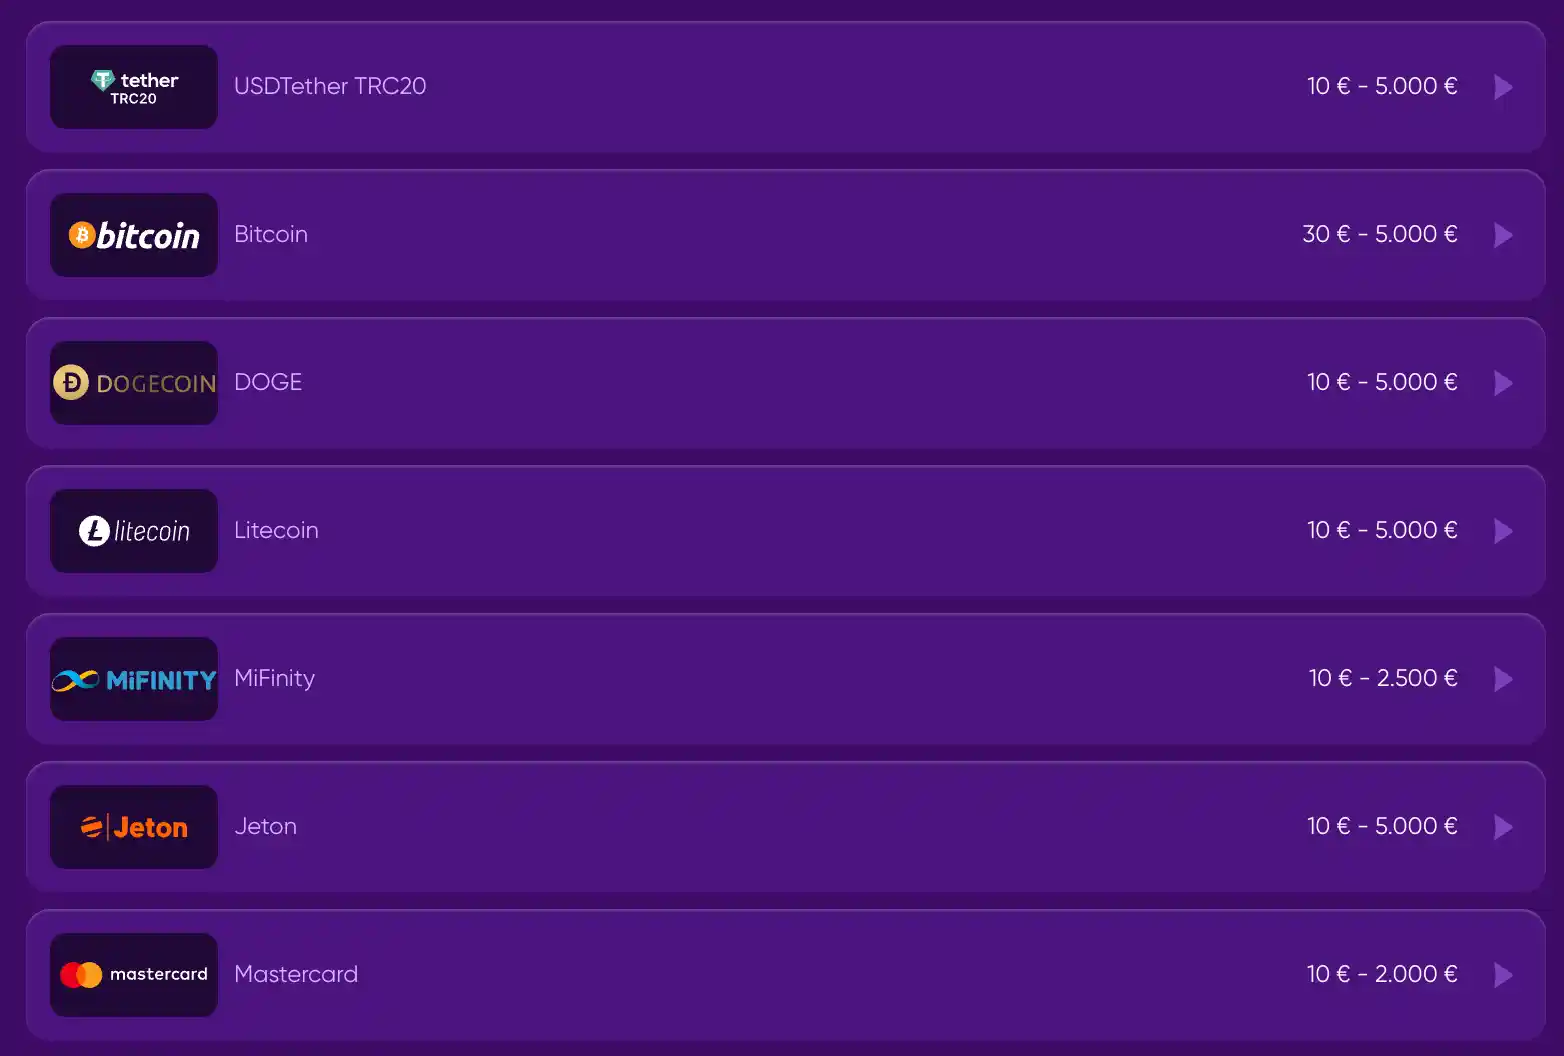
Task: Select Bitcoin's 30 € - 5.000 € limit
Action: click(x=1380, y=234)
